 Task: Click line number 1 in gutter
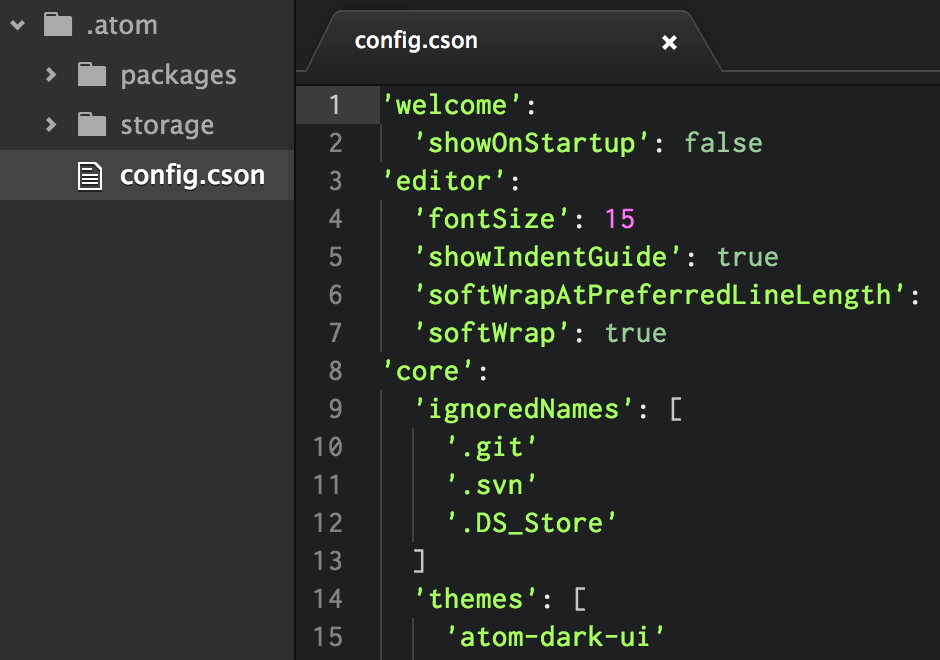(x=334, y=105)
